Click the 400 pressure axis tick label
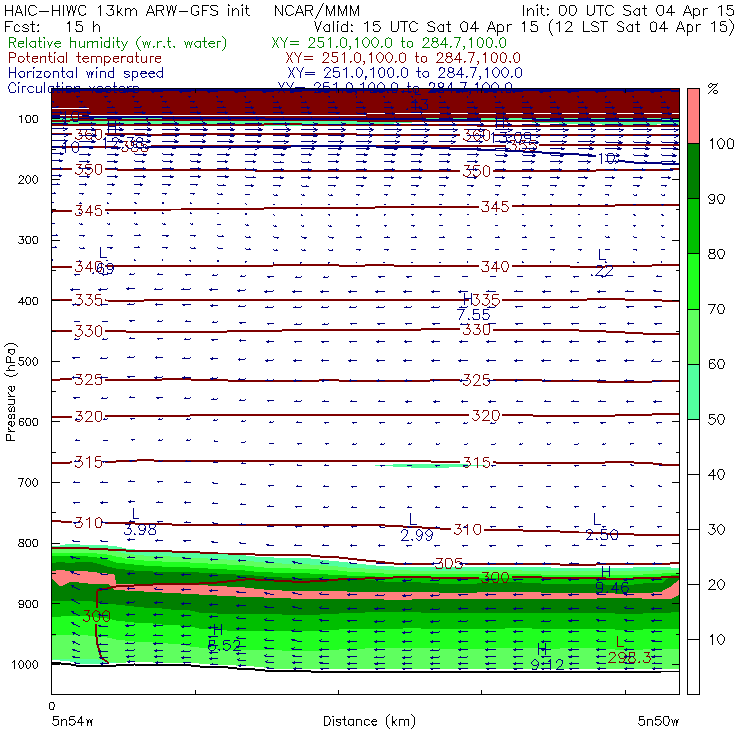 28,301
